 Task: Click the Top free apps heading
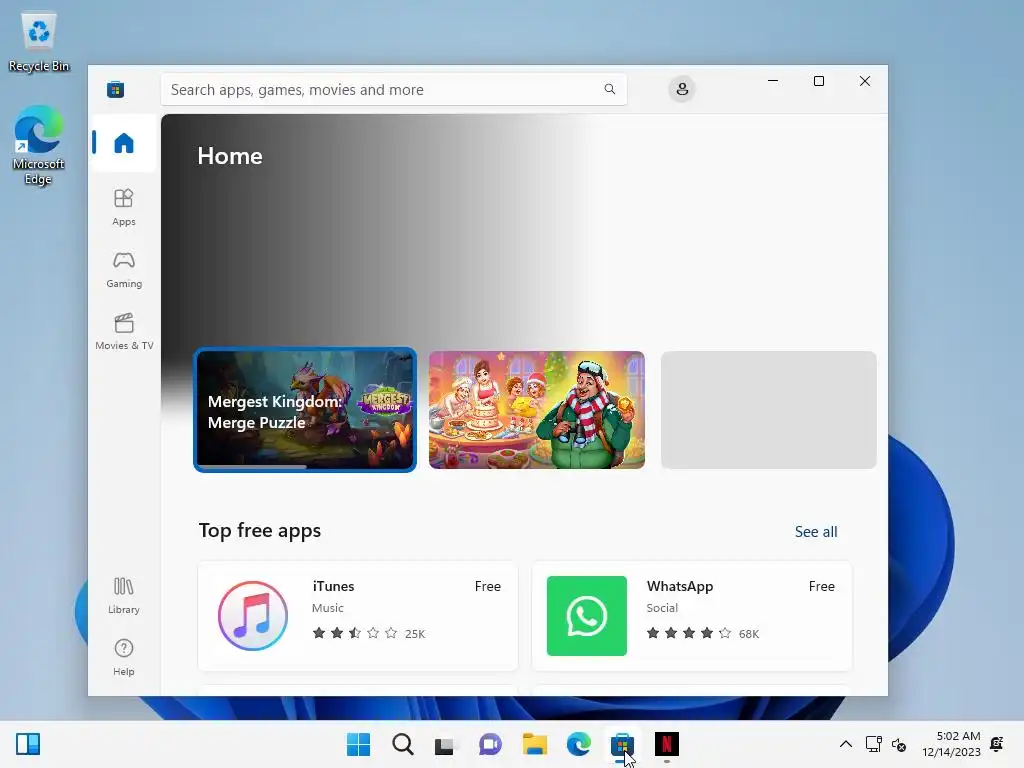[x=259, y=530]
